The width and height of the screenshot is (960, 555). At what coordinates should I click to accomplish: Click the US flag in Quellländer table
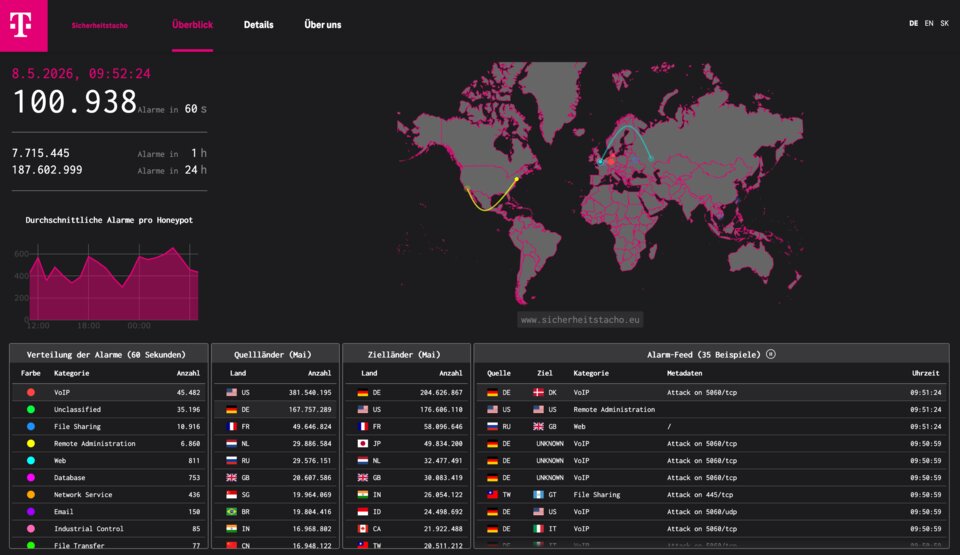click(x=231, y=392)
